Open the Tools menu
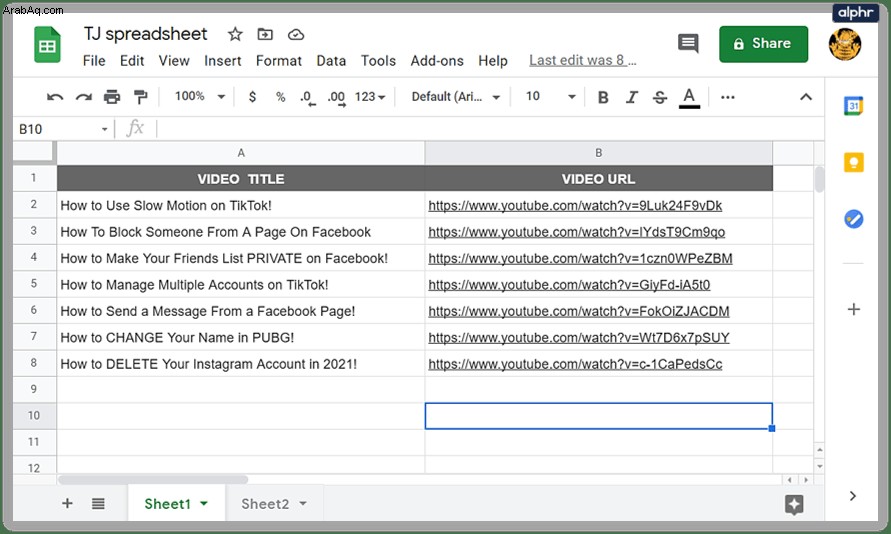Screen dimensions: 891x534 (x=378, y=61)
